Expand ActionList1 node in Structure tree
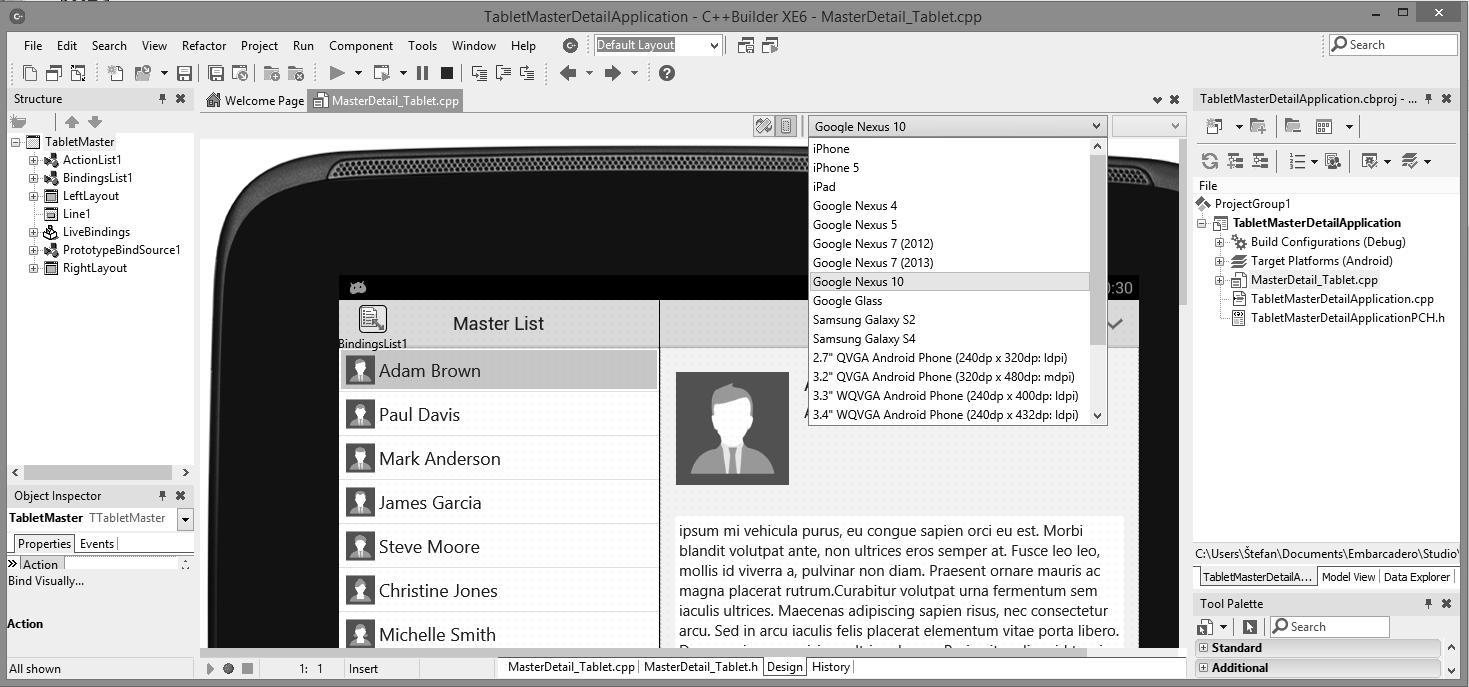 (33, 160)
